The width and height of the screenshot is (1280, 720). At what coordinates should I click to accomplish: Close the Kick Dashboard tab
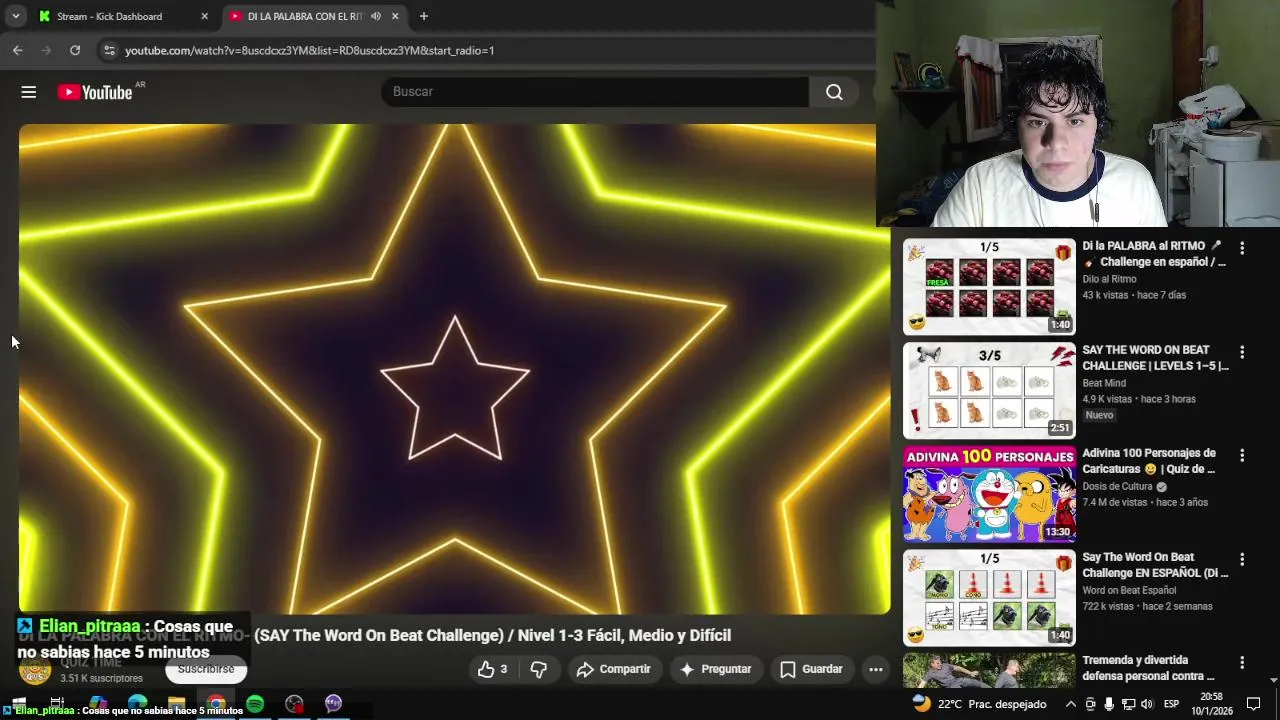click(204, 16)
